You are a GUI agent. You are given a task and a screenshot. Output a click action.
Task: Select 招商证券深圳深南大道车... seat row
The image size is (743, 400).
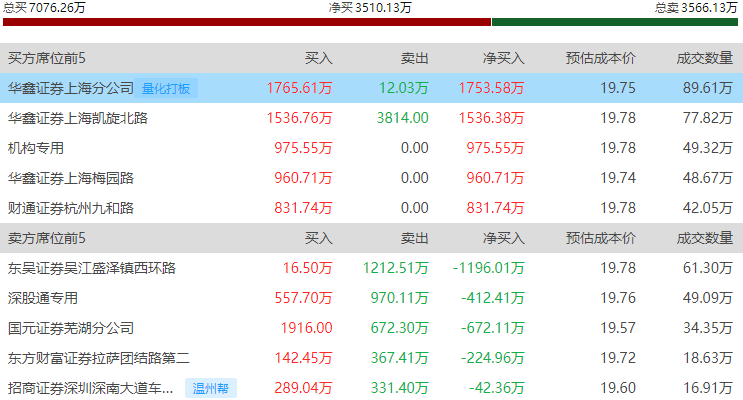[x=372, y=388]
